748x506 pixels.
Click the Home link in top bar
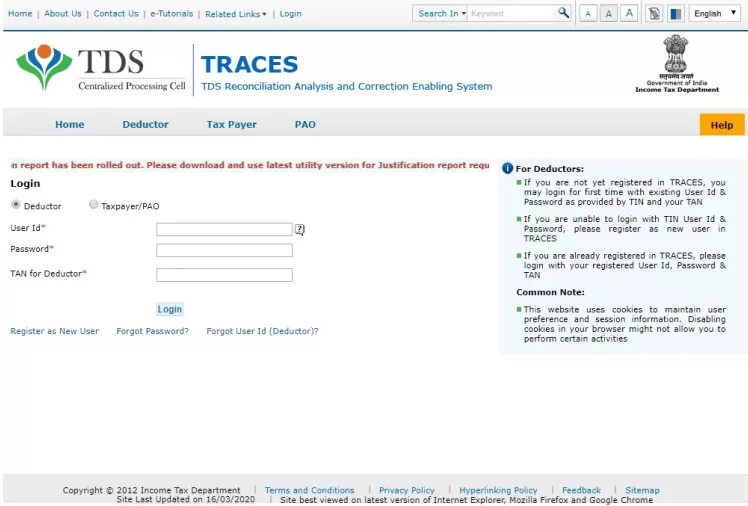[20, 13]
